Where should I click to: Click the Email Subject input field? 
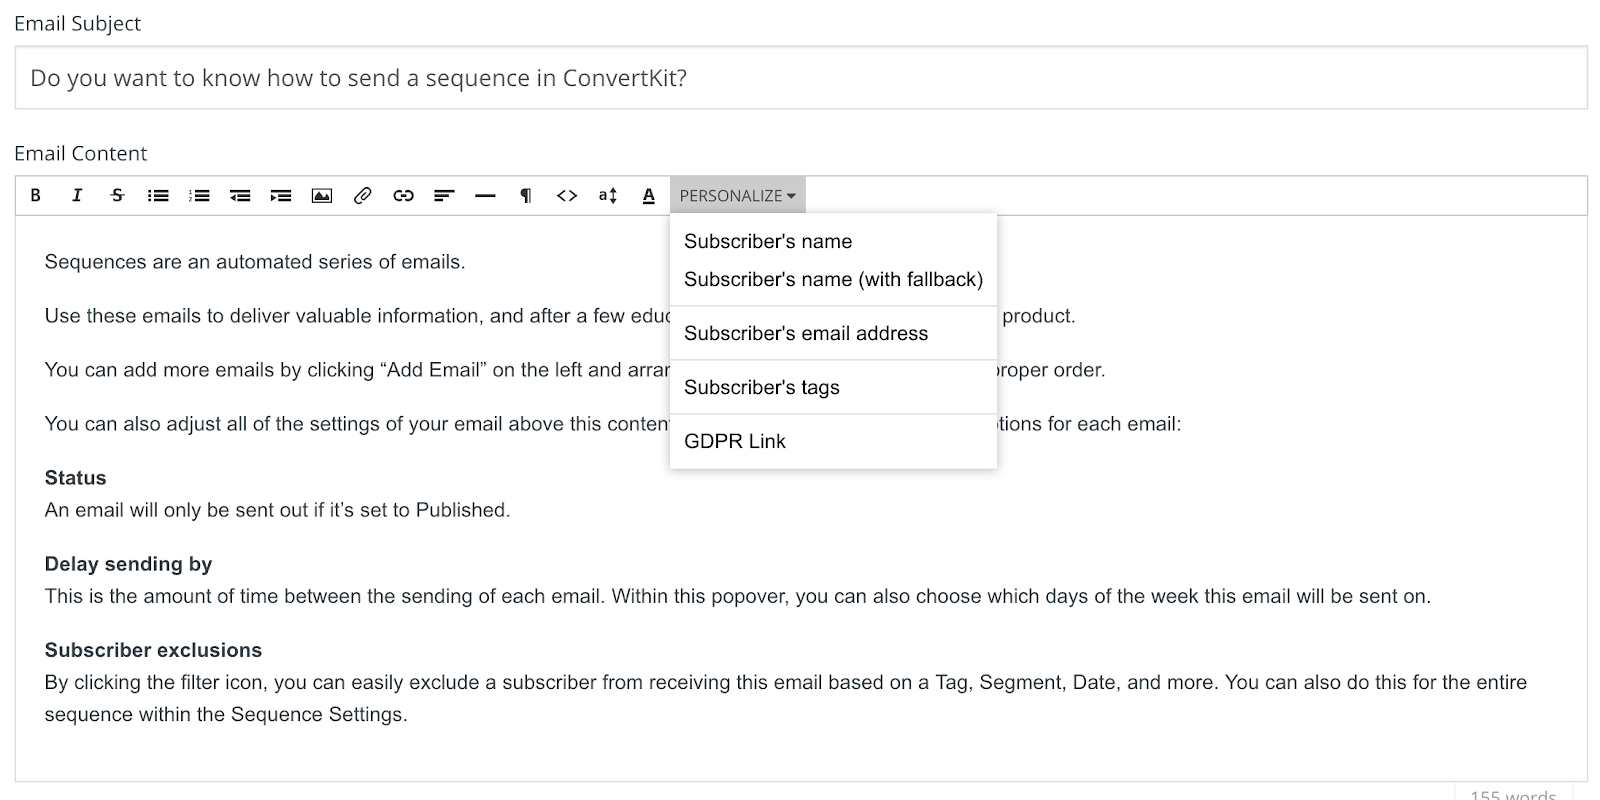coord(800,78)
